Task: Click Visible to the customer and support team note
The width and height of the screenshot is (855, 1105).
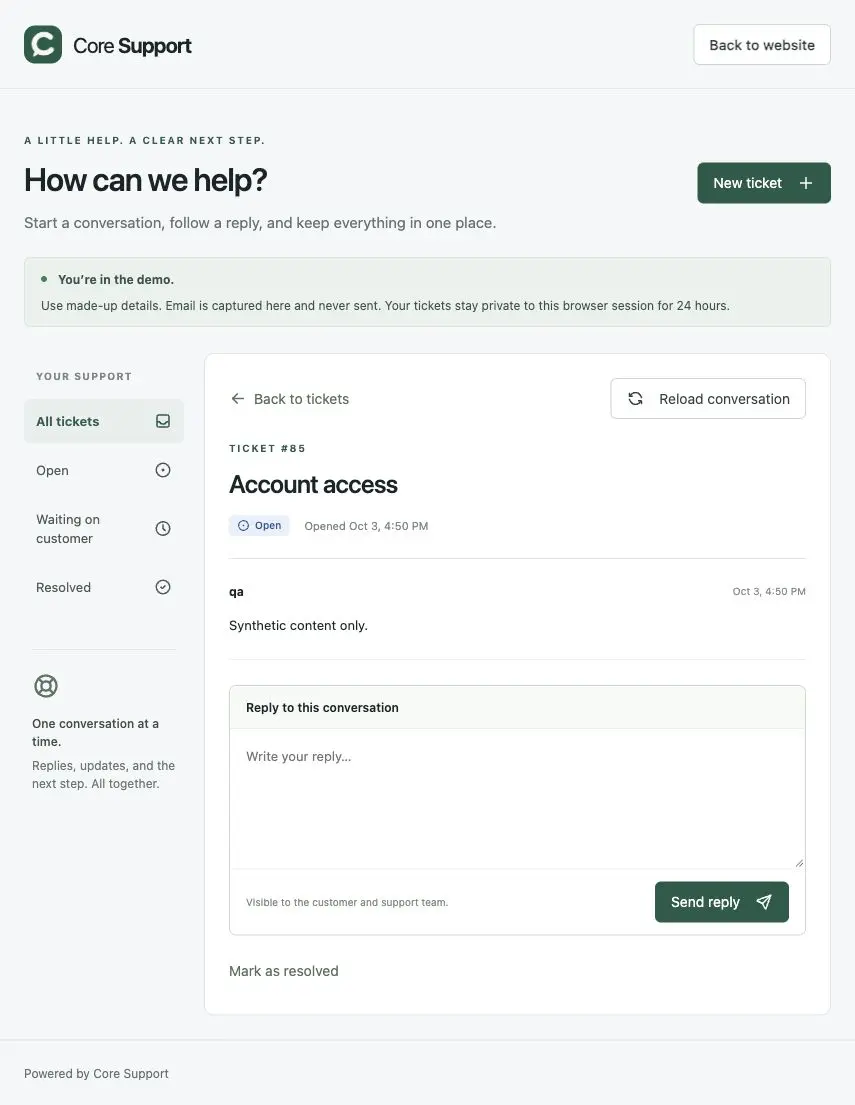Action: pyautogui.click(x=347, y=902)
